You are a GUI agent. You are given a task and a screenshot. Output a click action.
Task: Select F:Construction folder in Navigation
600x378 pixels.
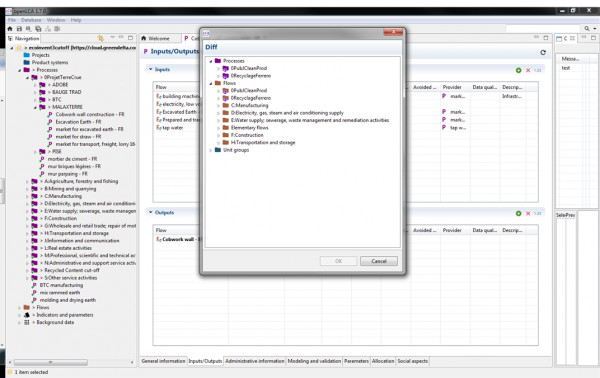[60, 218]
